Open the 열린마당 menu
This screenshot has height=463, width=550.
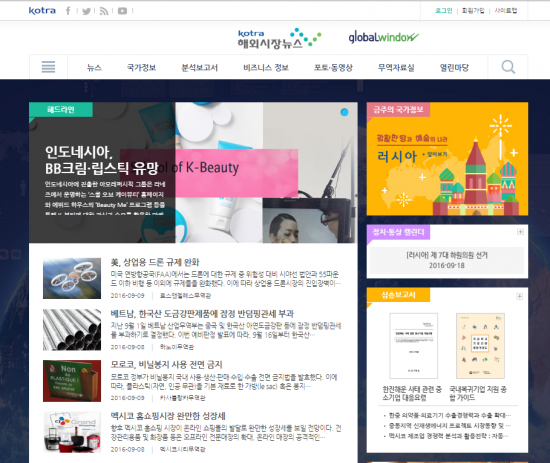(454, 68)
